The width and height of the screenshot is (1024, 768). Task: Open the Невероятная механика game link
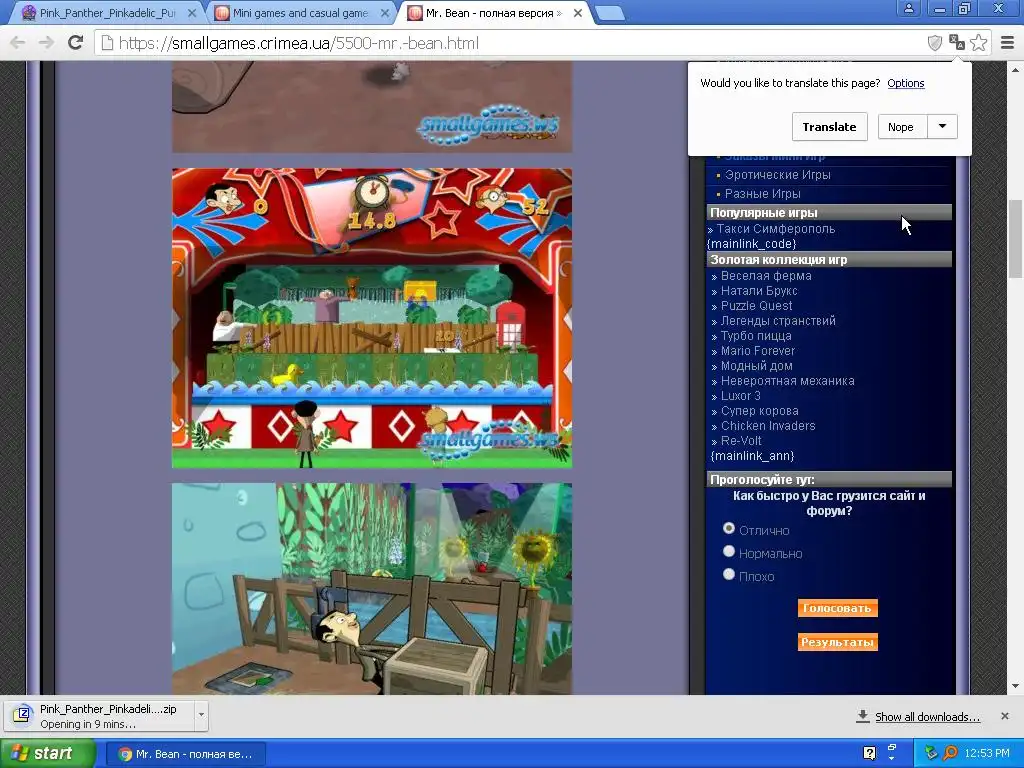point(787,381)
